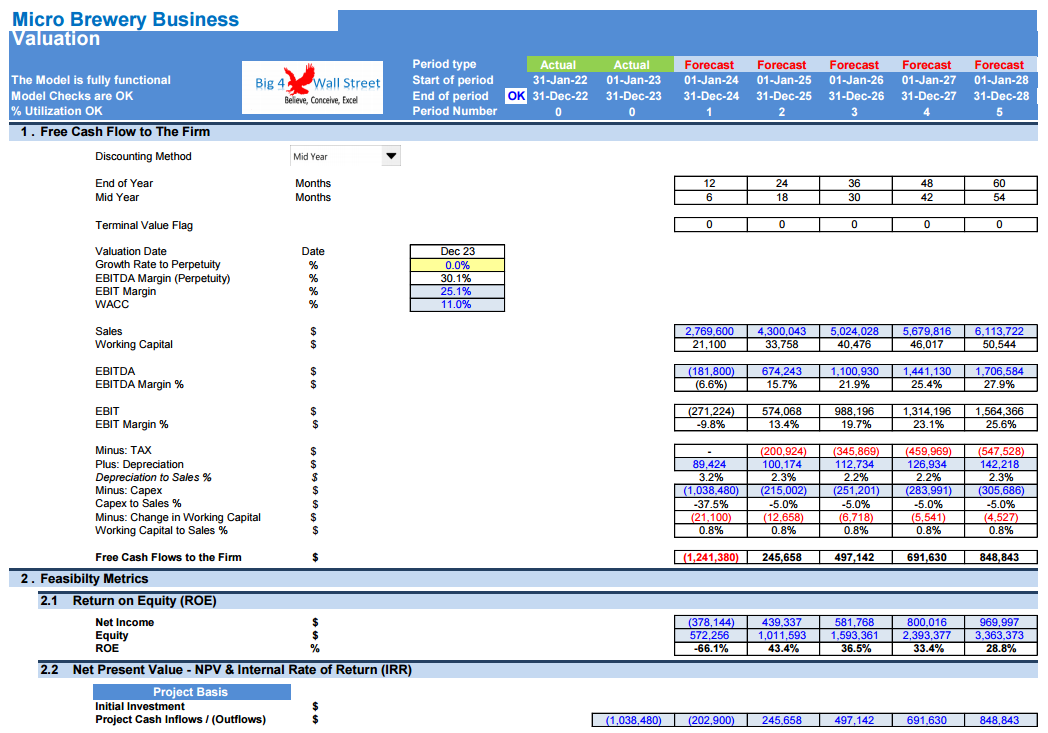
Task: Click end of period date 31-Dec-28
Action: (1001, 96)
